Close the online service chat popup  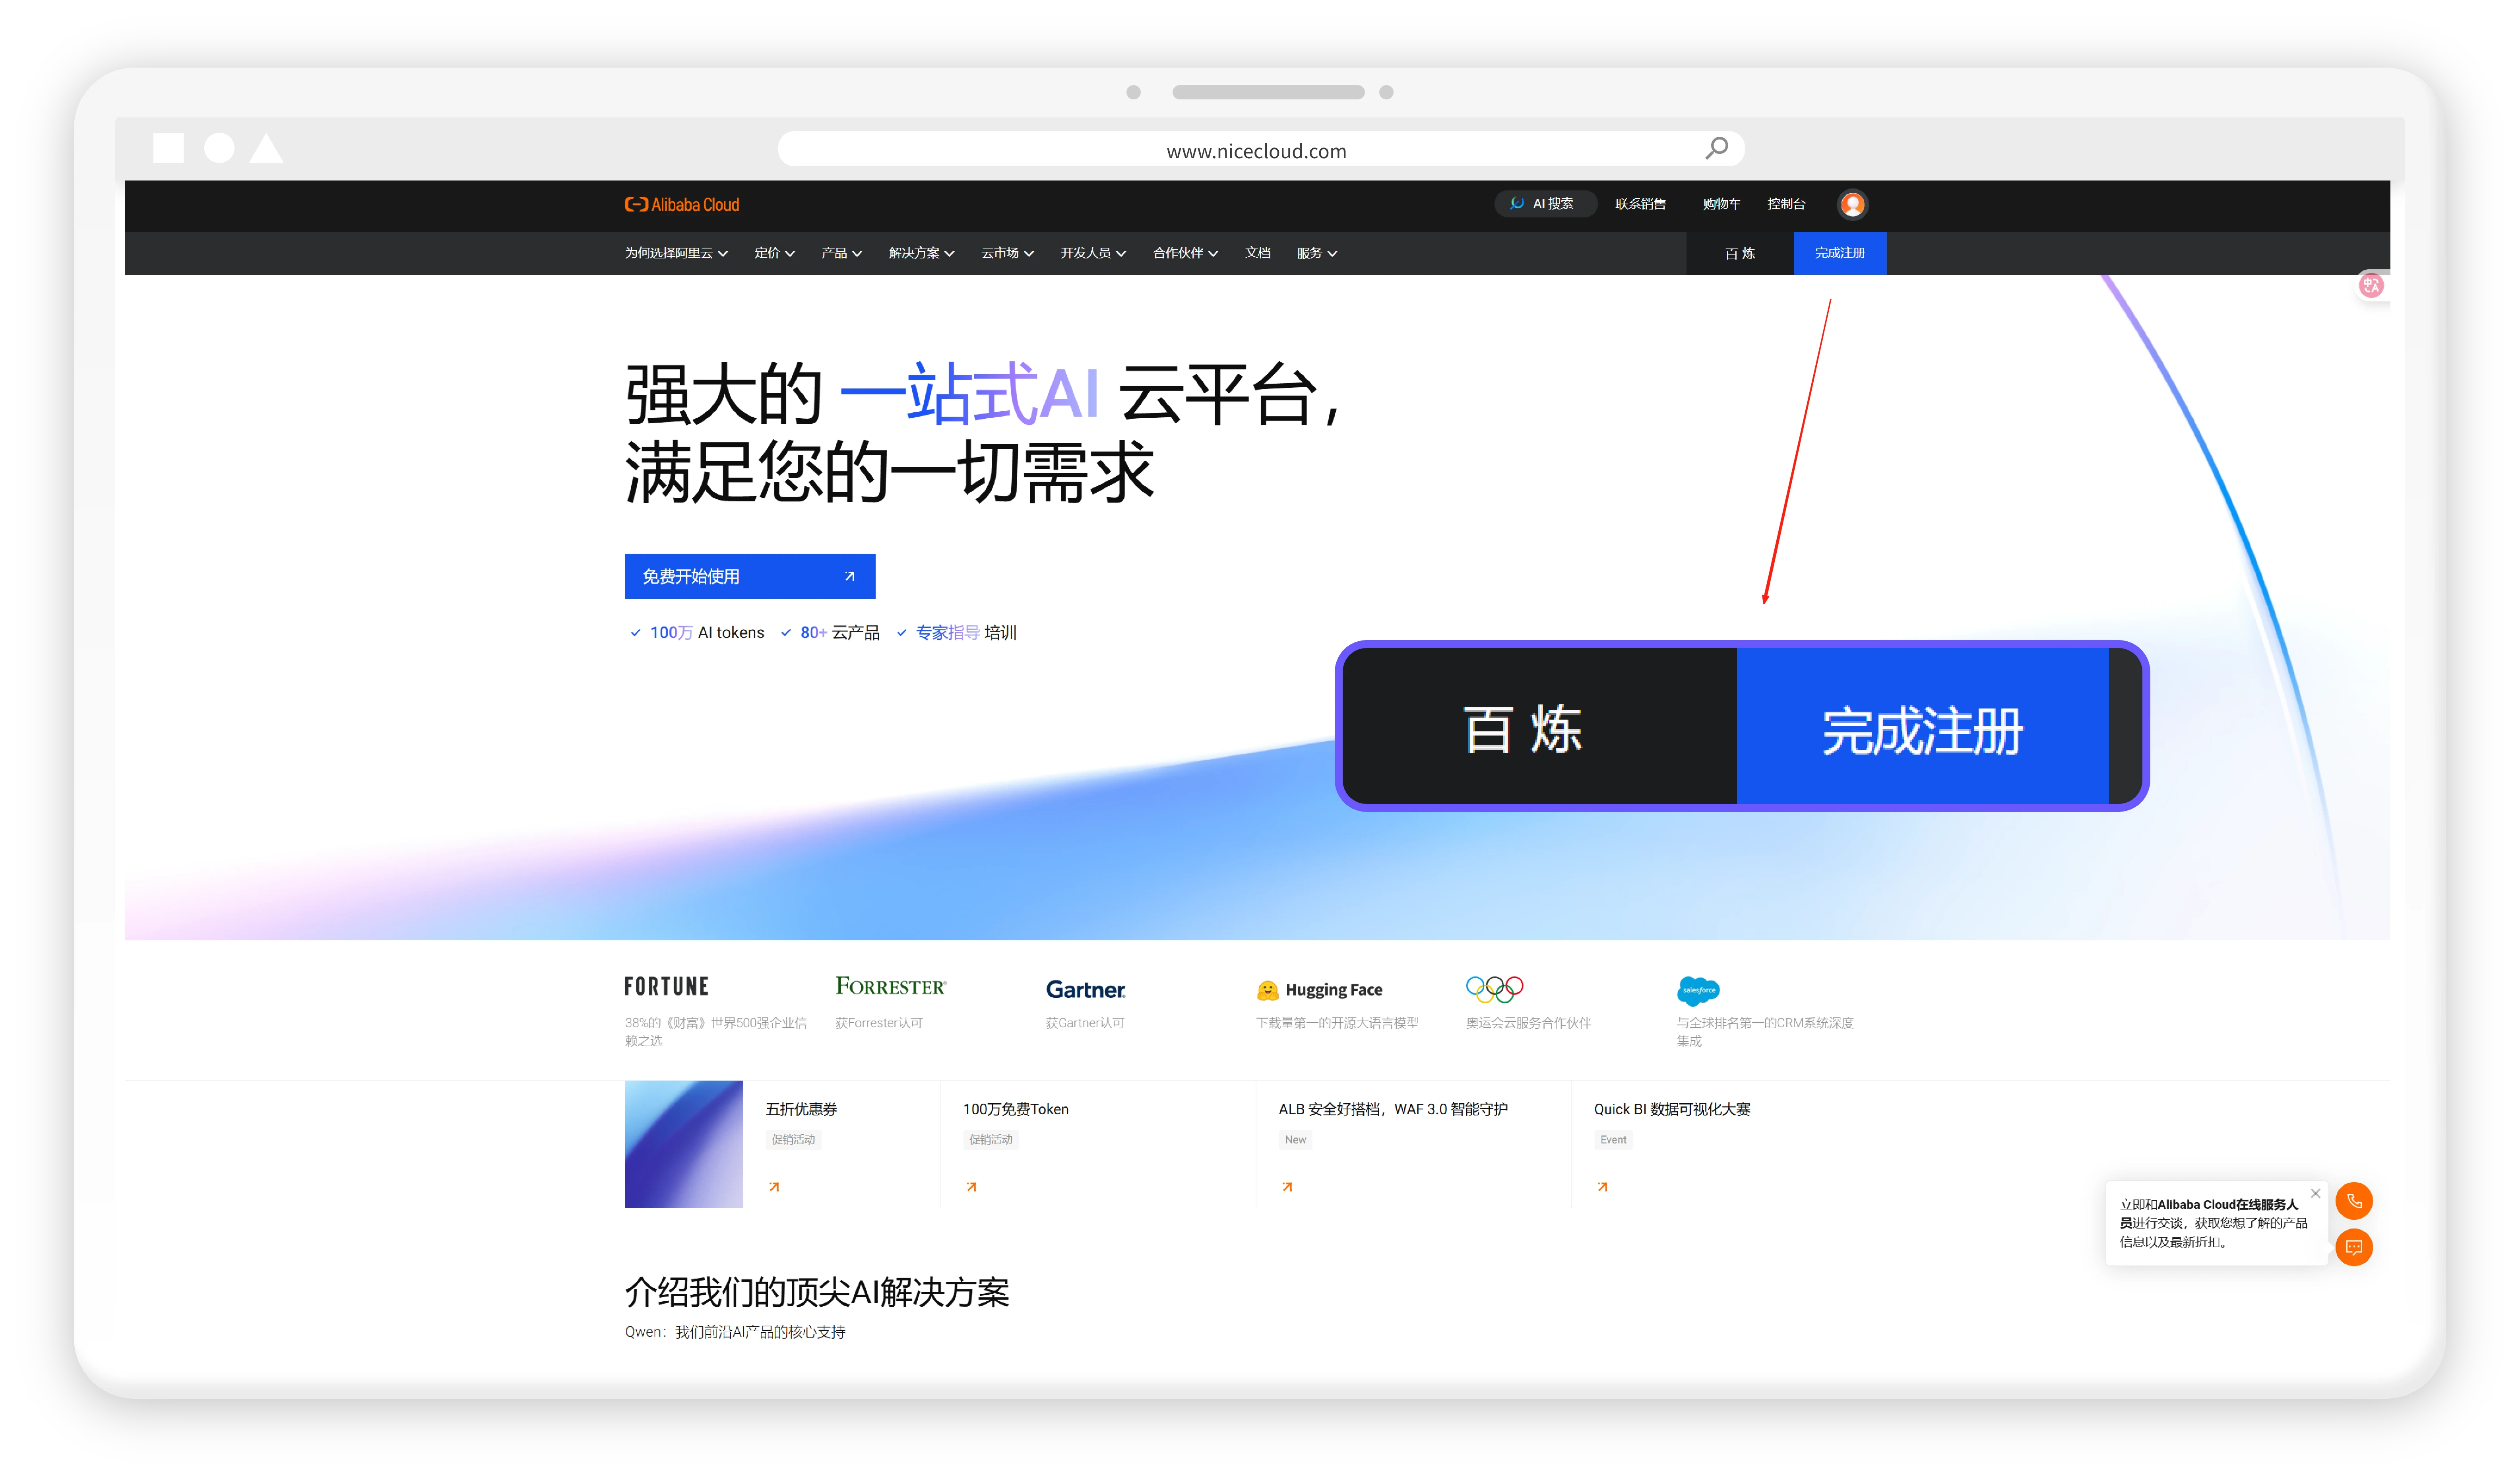pos(2315,1193)
